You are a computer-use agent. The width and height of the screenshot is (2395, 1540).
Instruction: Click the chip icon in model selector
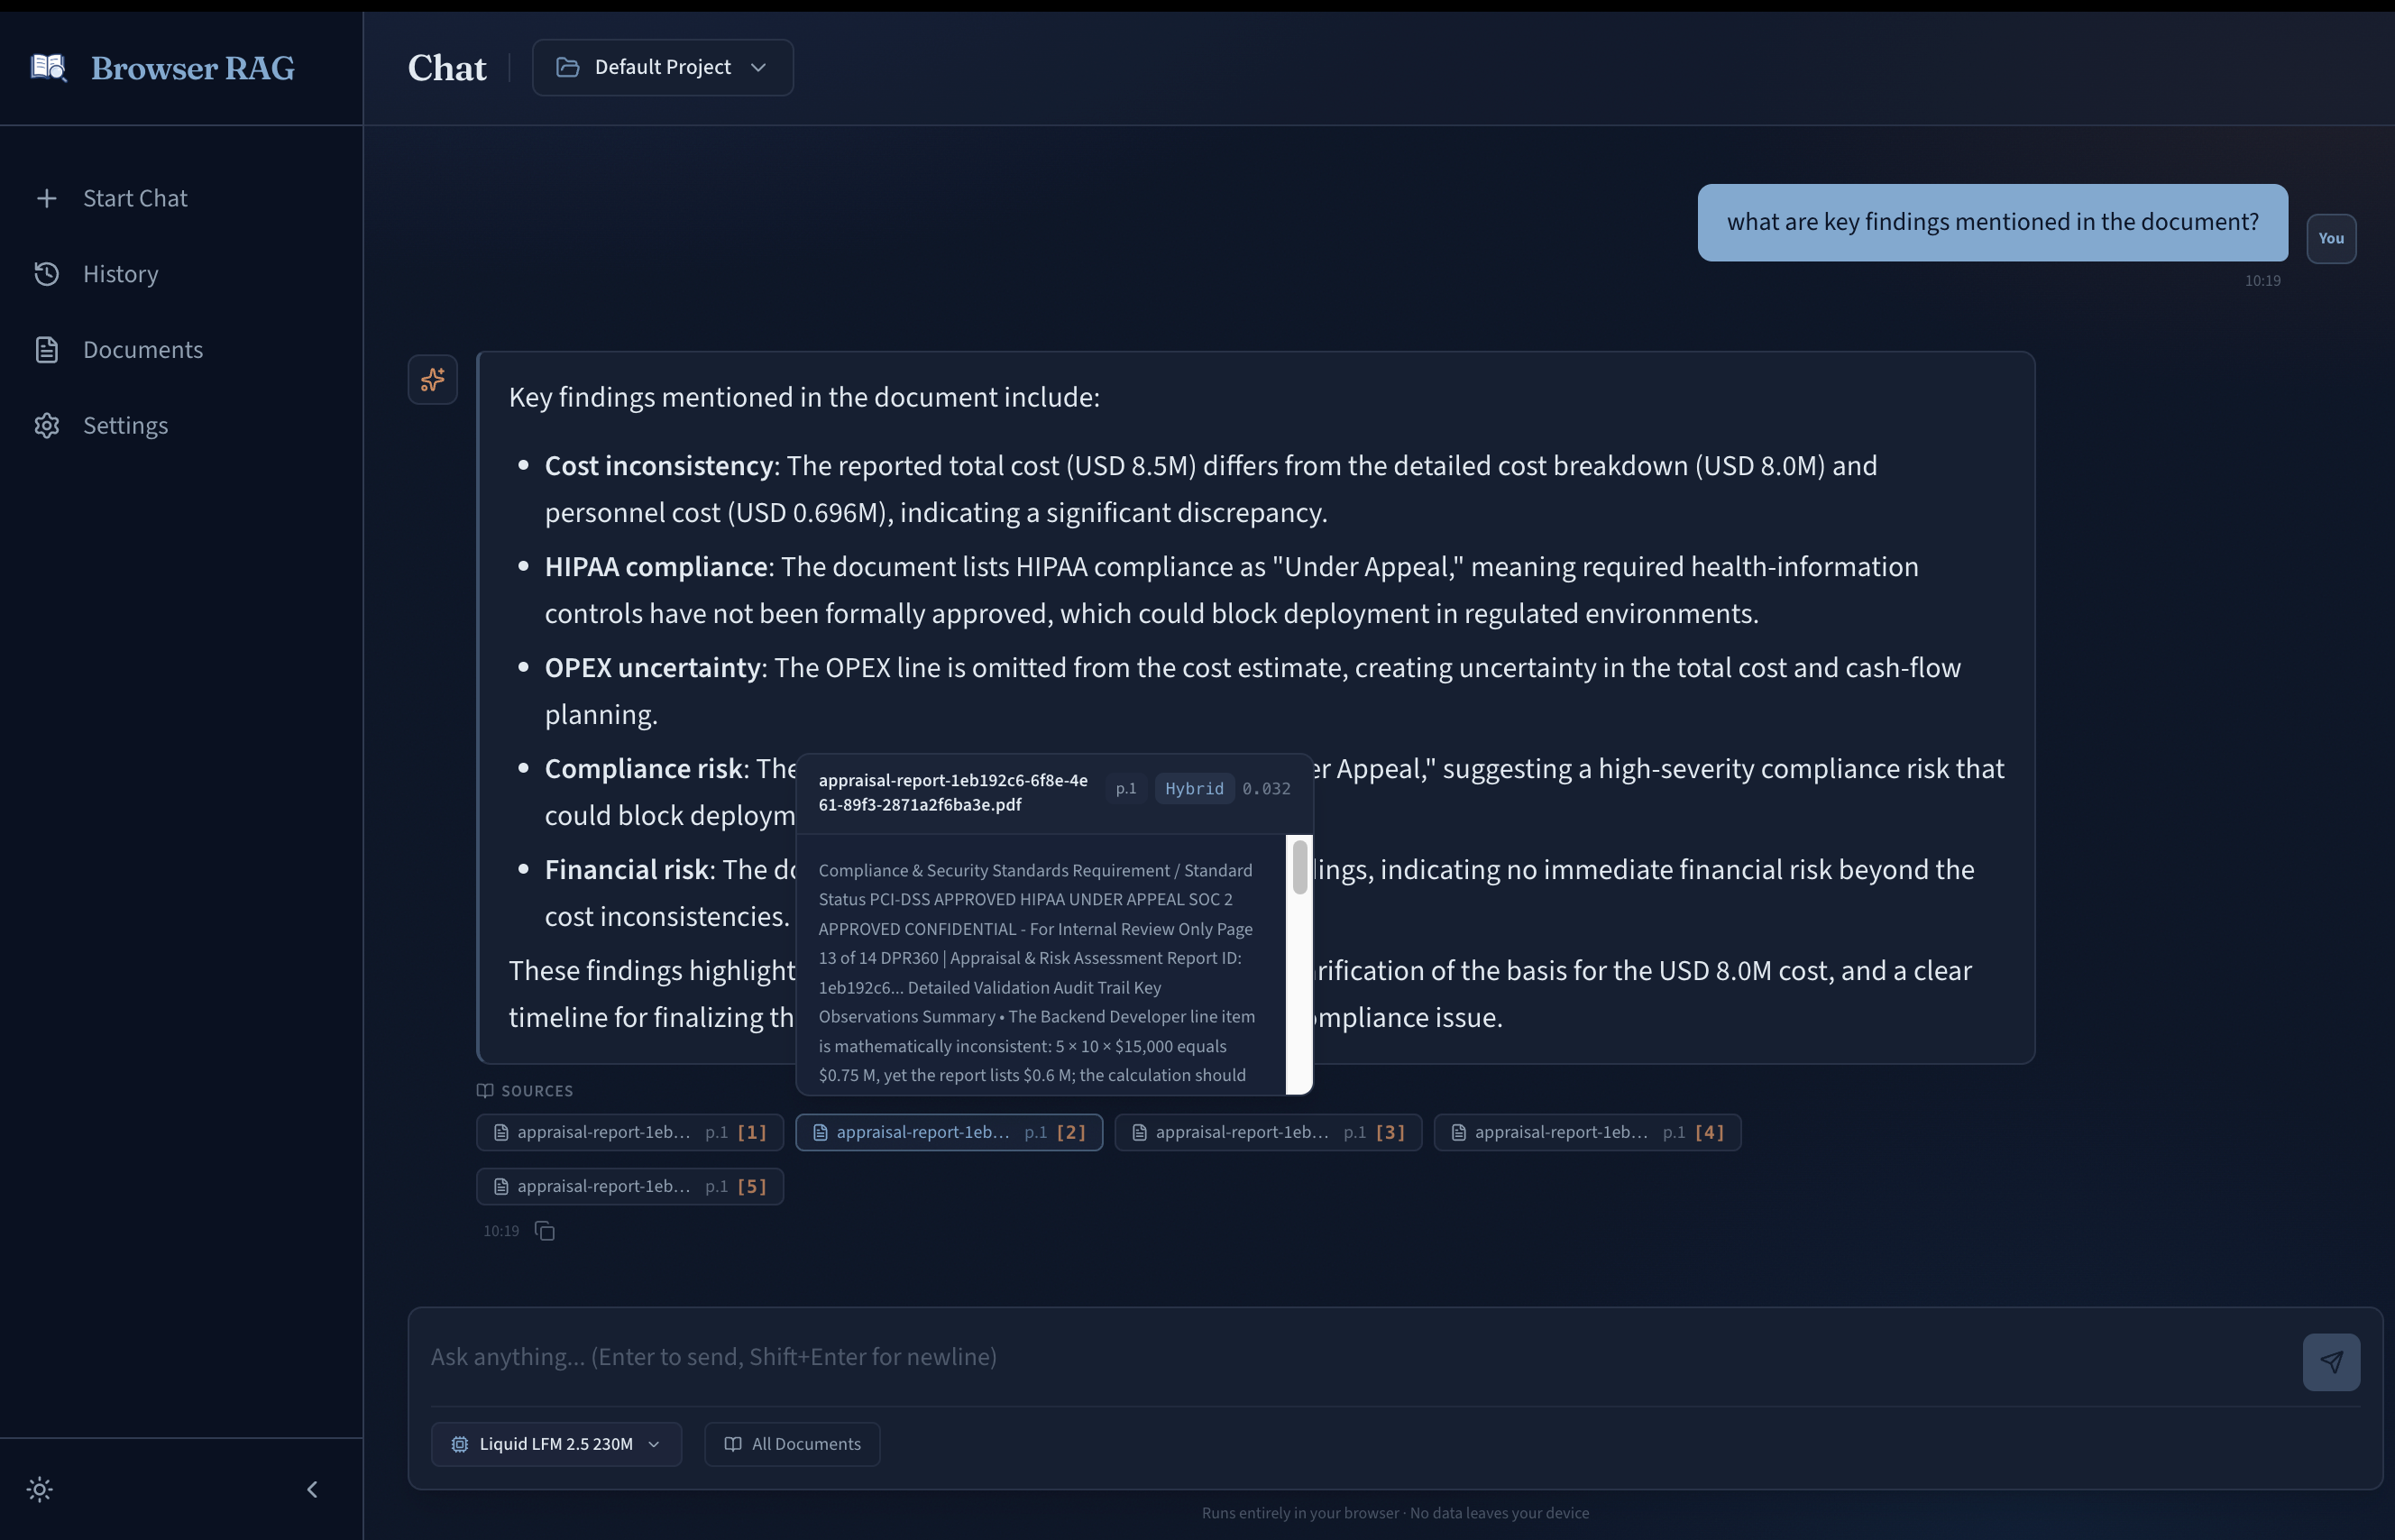pyautogui.click(x=459, y=1444)
